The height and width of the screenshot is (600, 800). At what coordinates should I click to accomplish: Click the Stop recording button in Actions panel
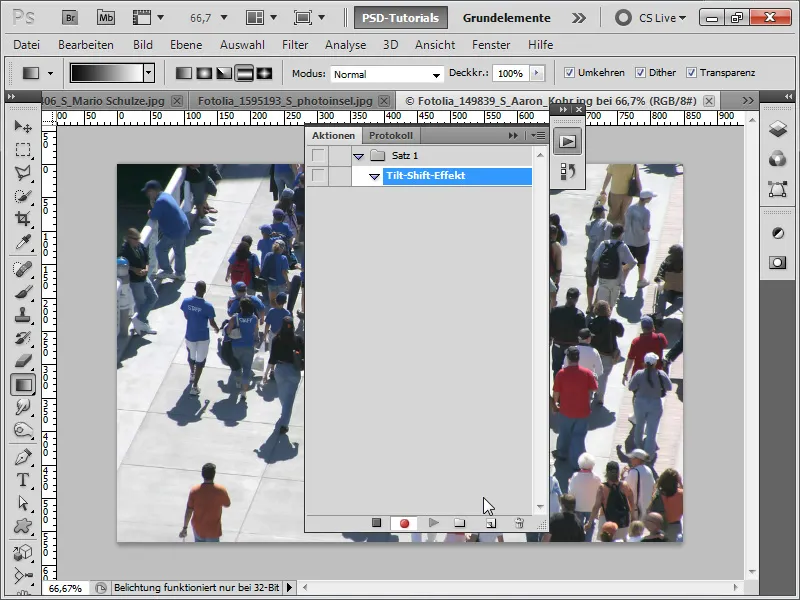click(377, 522)
